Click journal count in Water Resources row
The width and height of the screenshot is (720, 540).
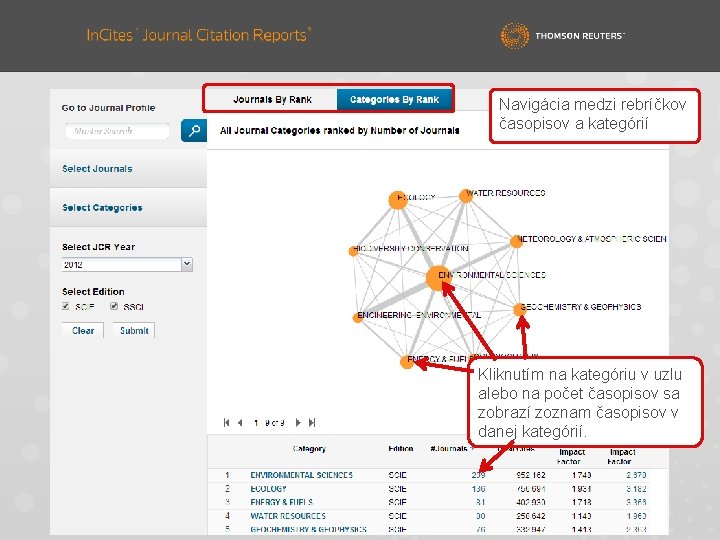[x=481, y=516]
